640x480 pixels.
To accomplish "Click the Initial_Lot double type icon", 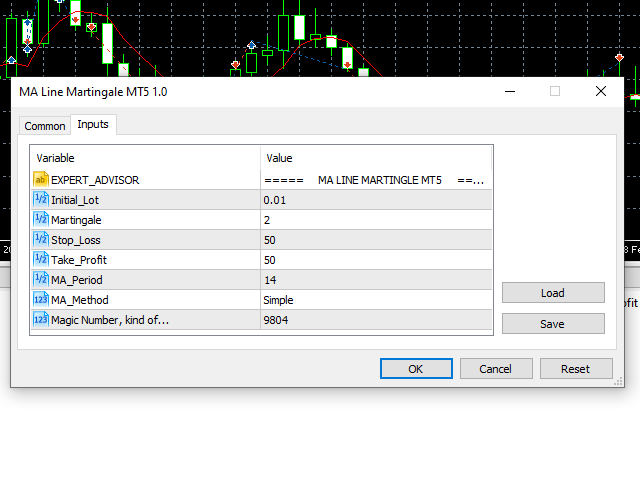I will (41, 199).
